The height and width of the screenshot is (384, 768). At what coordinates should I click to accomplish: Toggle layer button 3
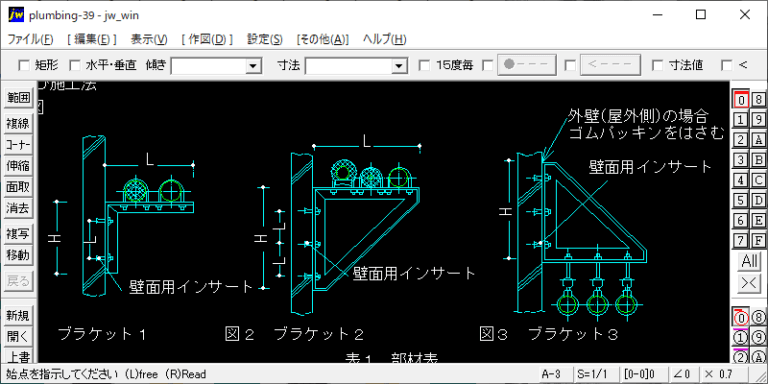pos(741,160)
